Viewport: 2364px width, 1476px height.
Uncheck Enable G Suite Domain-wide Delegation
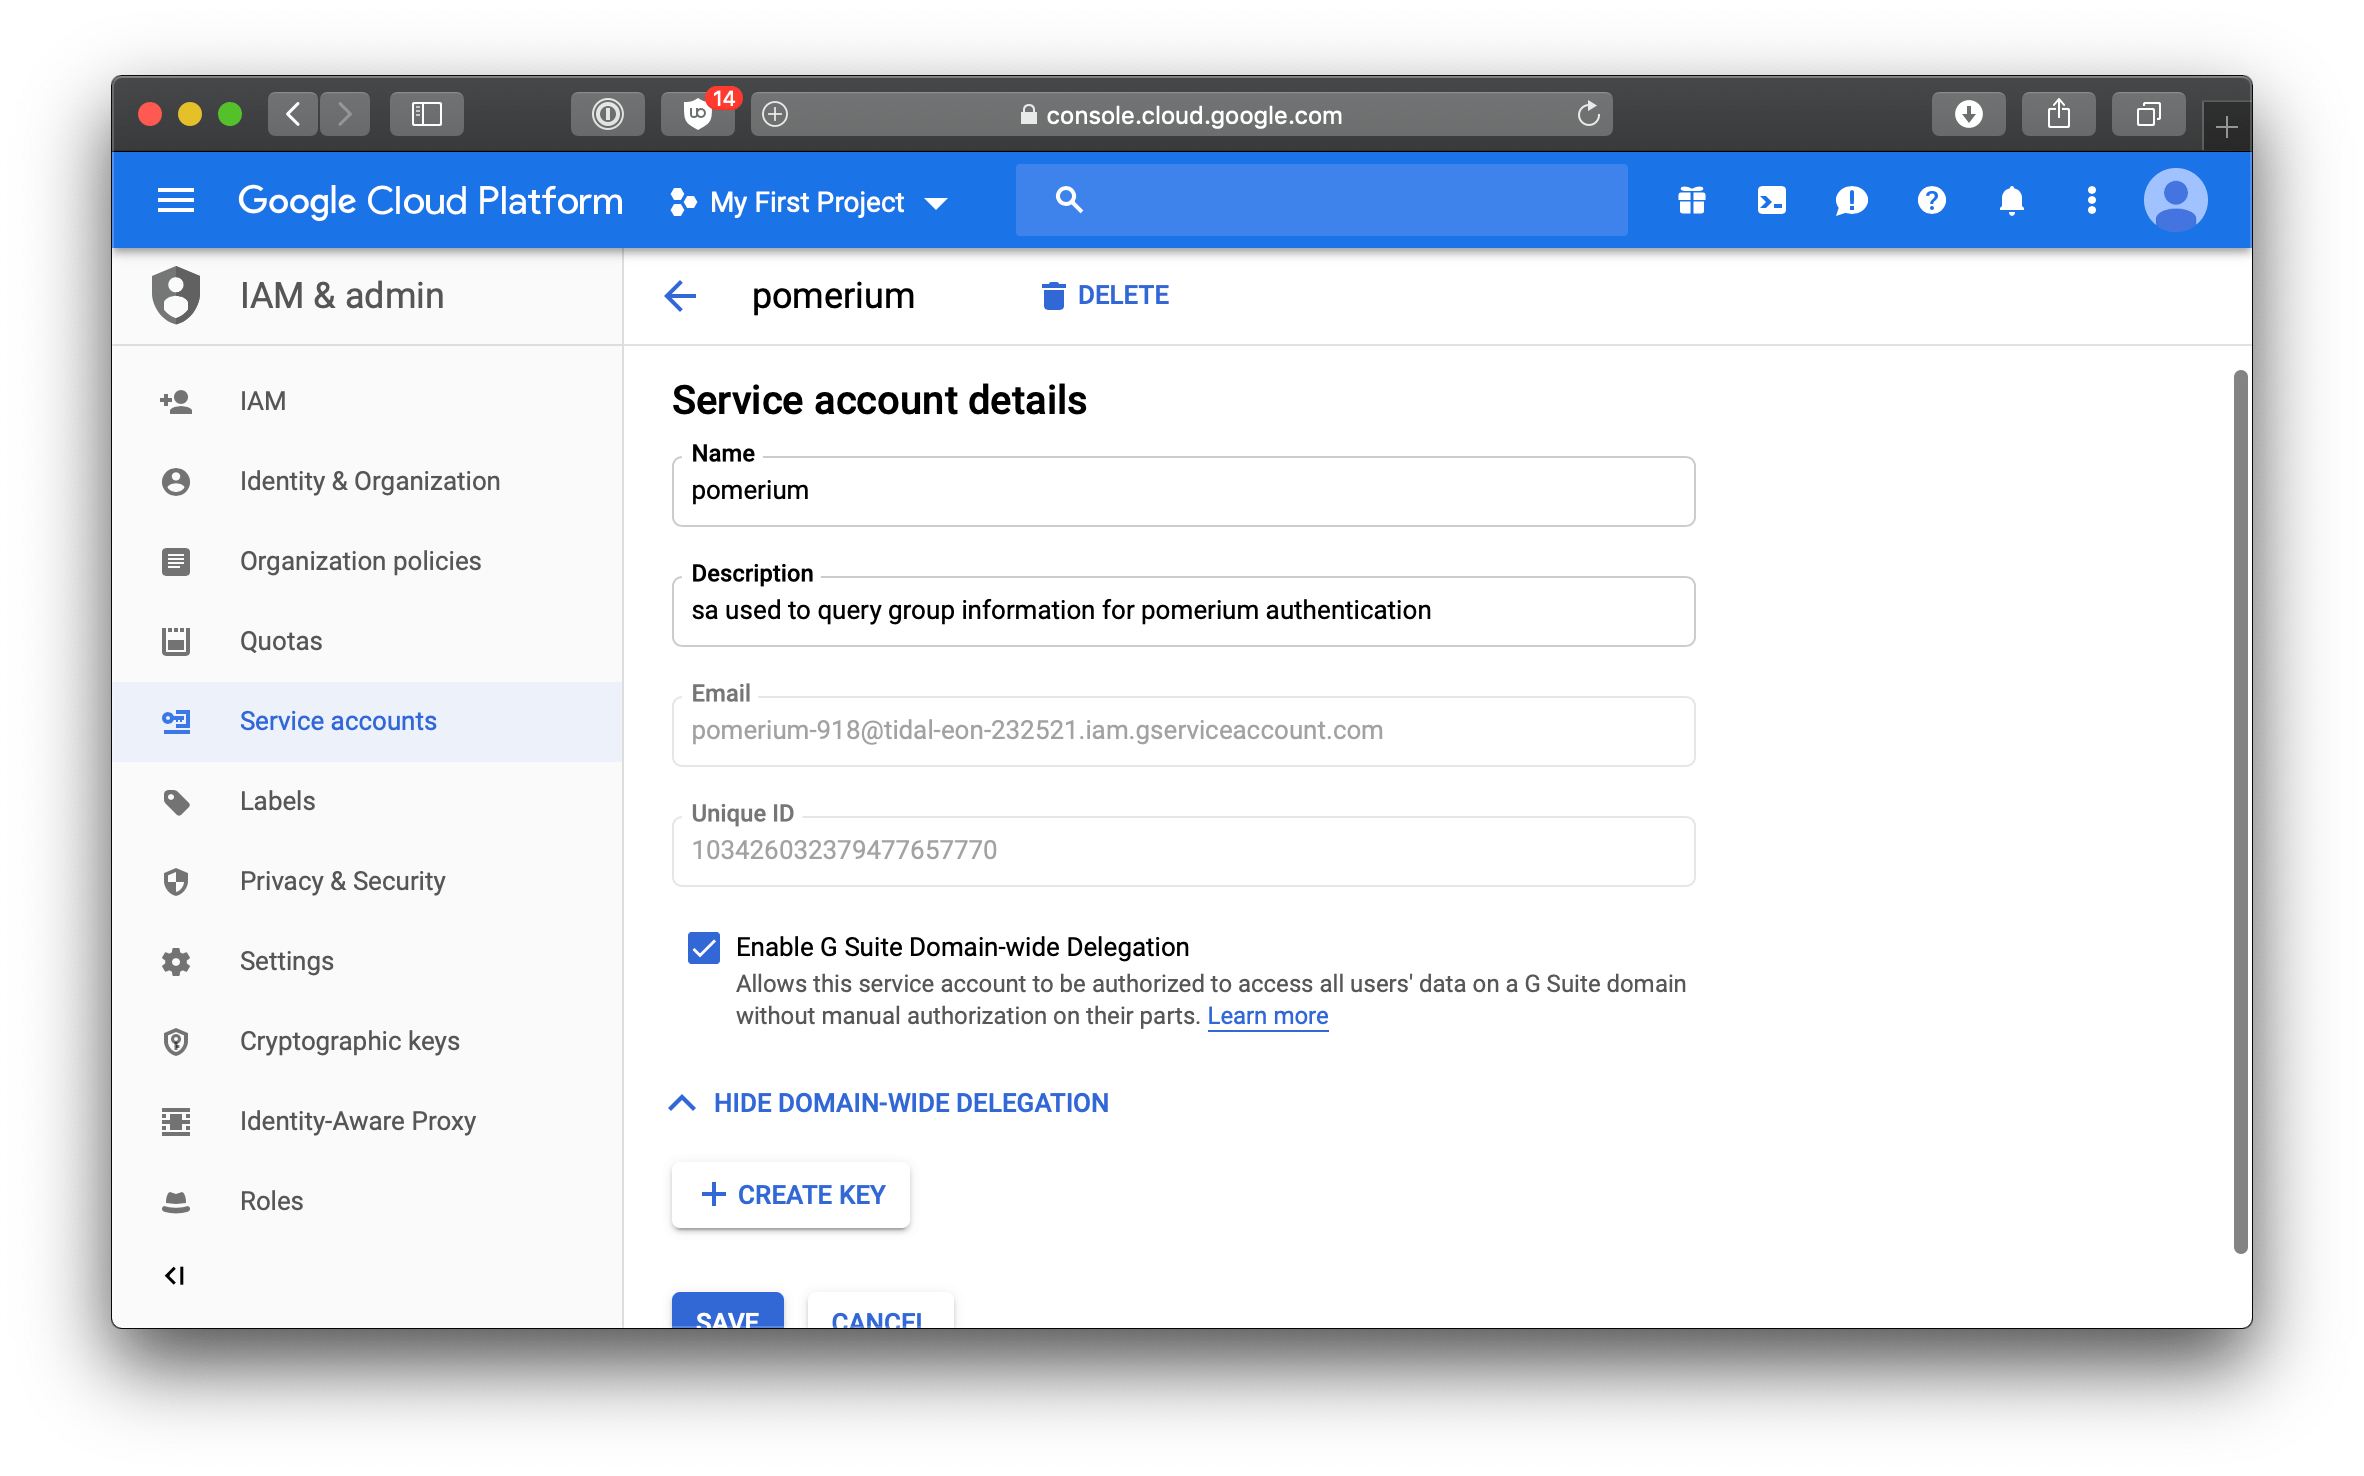(x=704, y=947)
